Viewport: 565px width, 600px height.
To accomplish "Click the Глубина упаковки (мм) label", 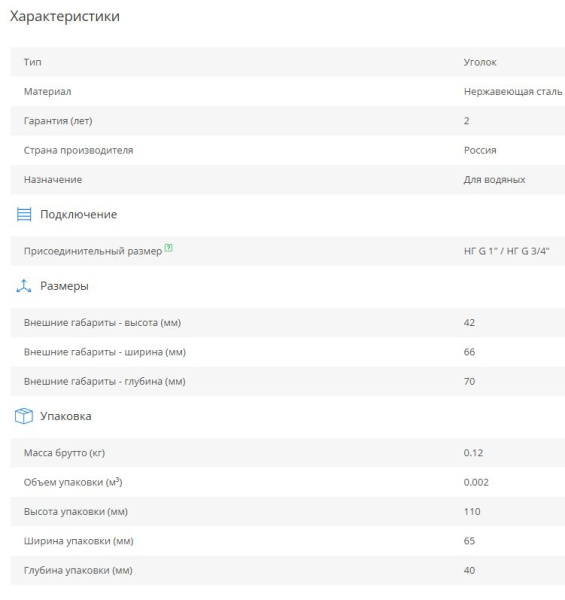I will pos(78,571).
